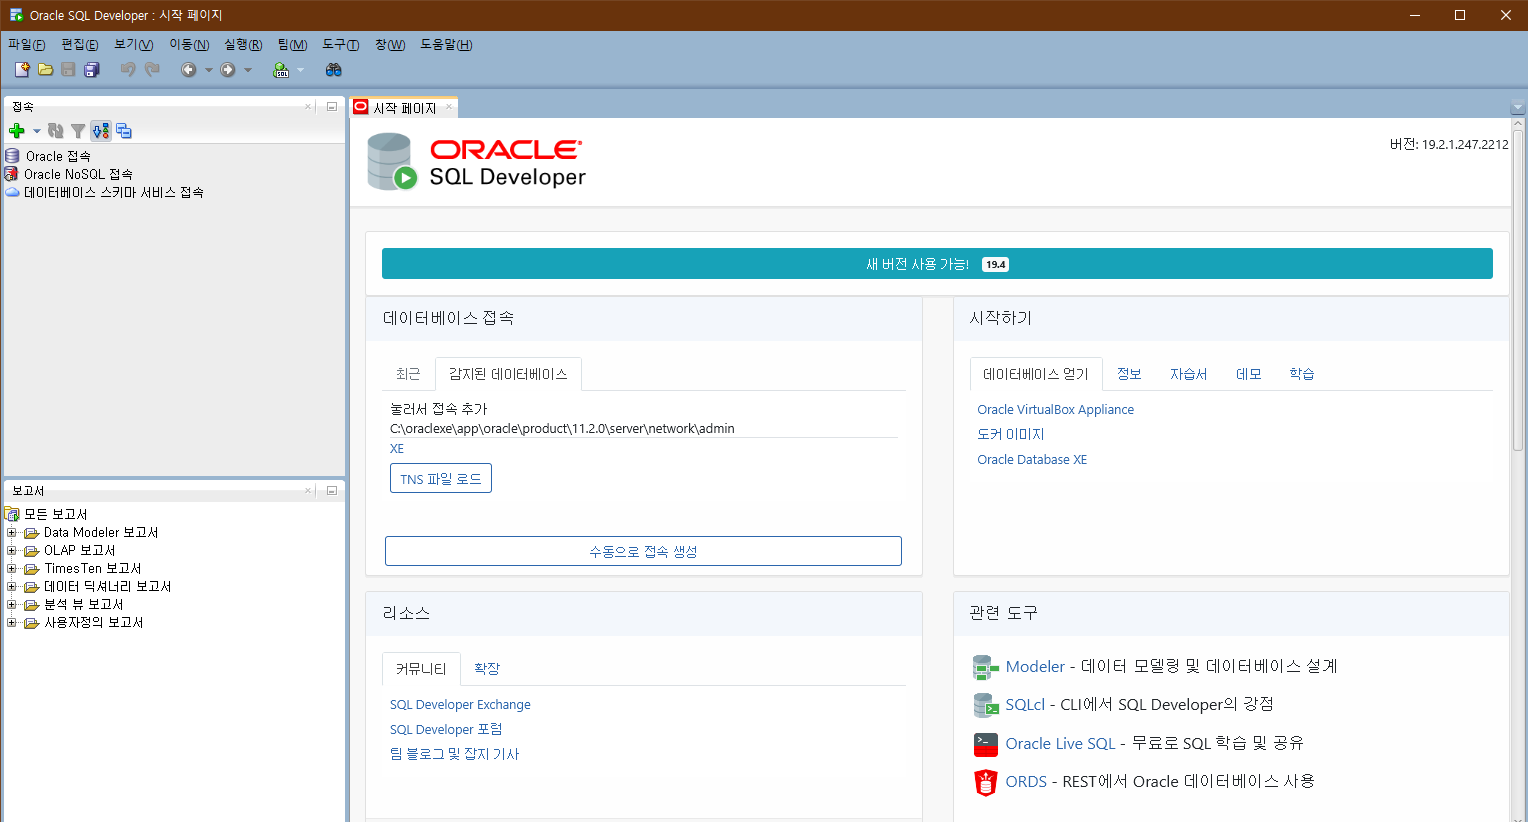Open the 편집(E) menu
Screen dimensions: 1528x822
click(x=80, y=45)
